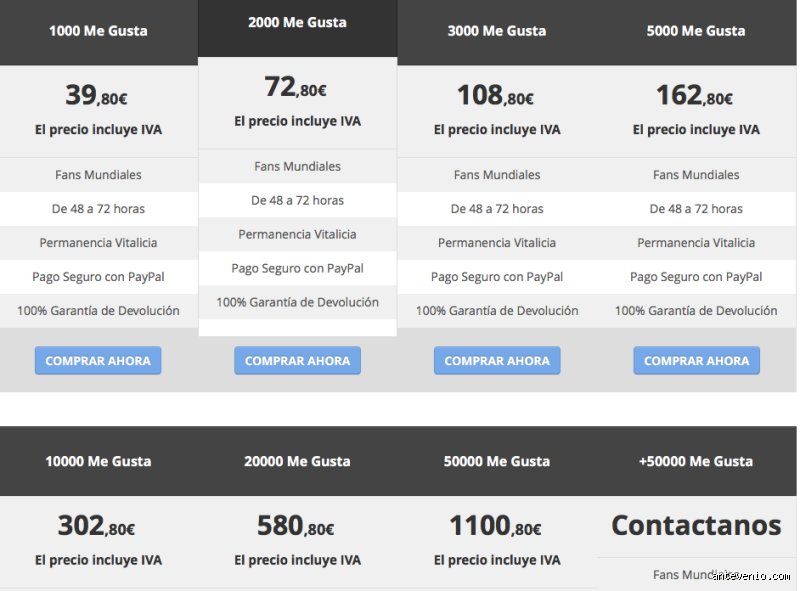Click 'El precio incluye IVA' under 72,80€
The height and width of the screenshot is (591, 800).
click(x=297, y=121)
